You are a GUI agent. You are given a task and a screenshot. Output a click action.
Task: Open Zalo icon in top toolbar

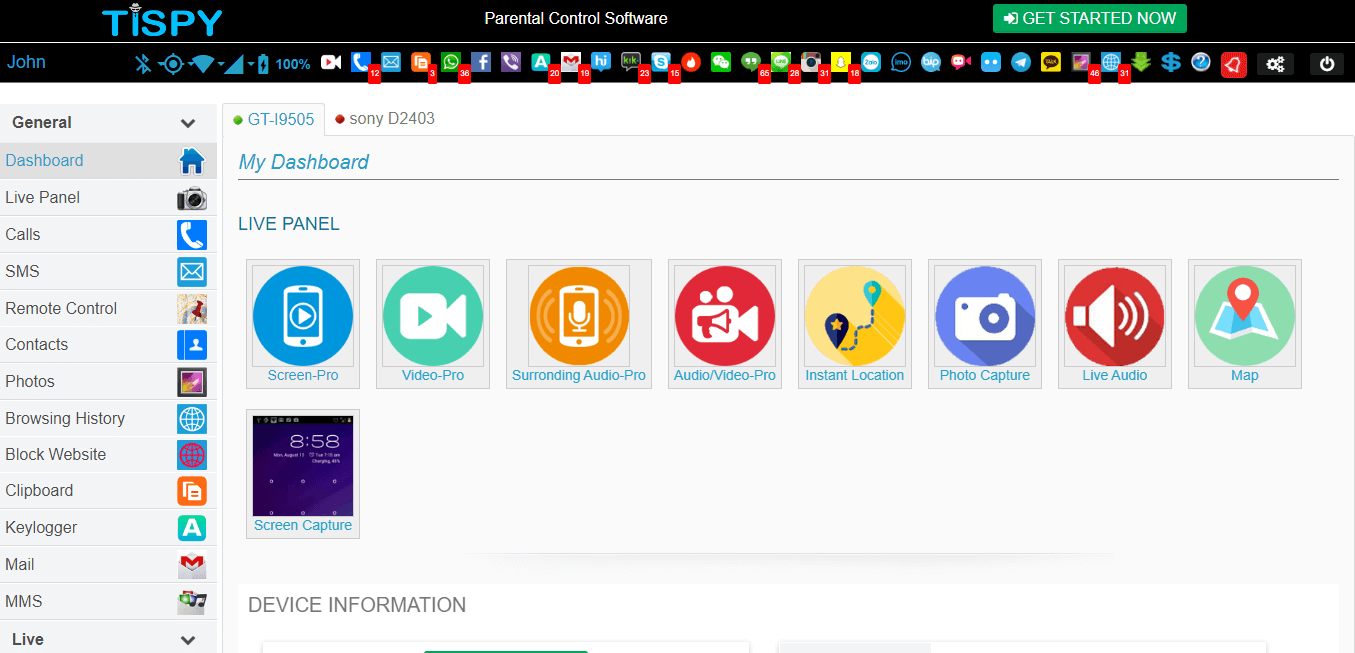pyautogui.click(x=871, y=62)
